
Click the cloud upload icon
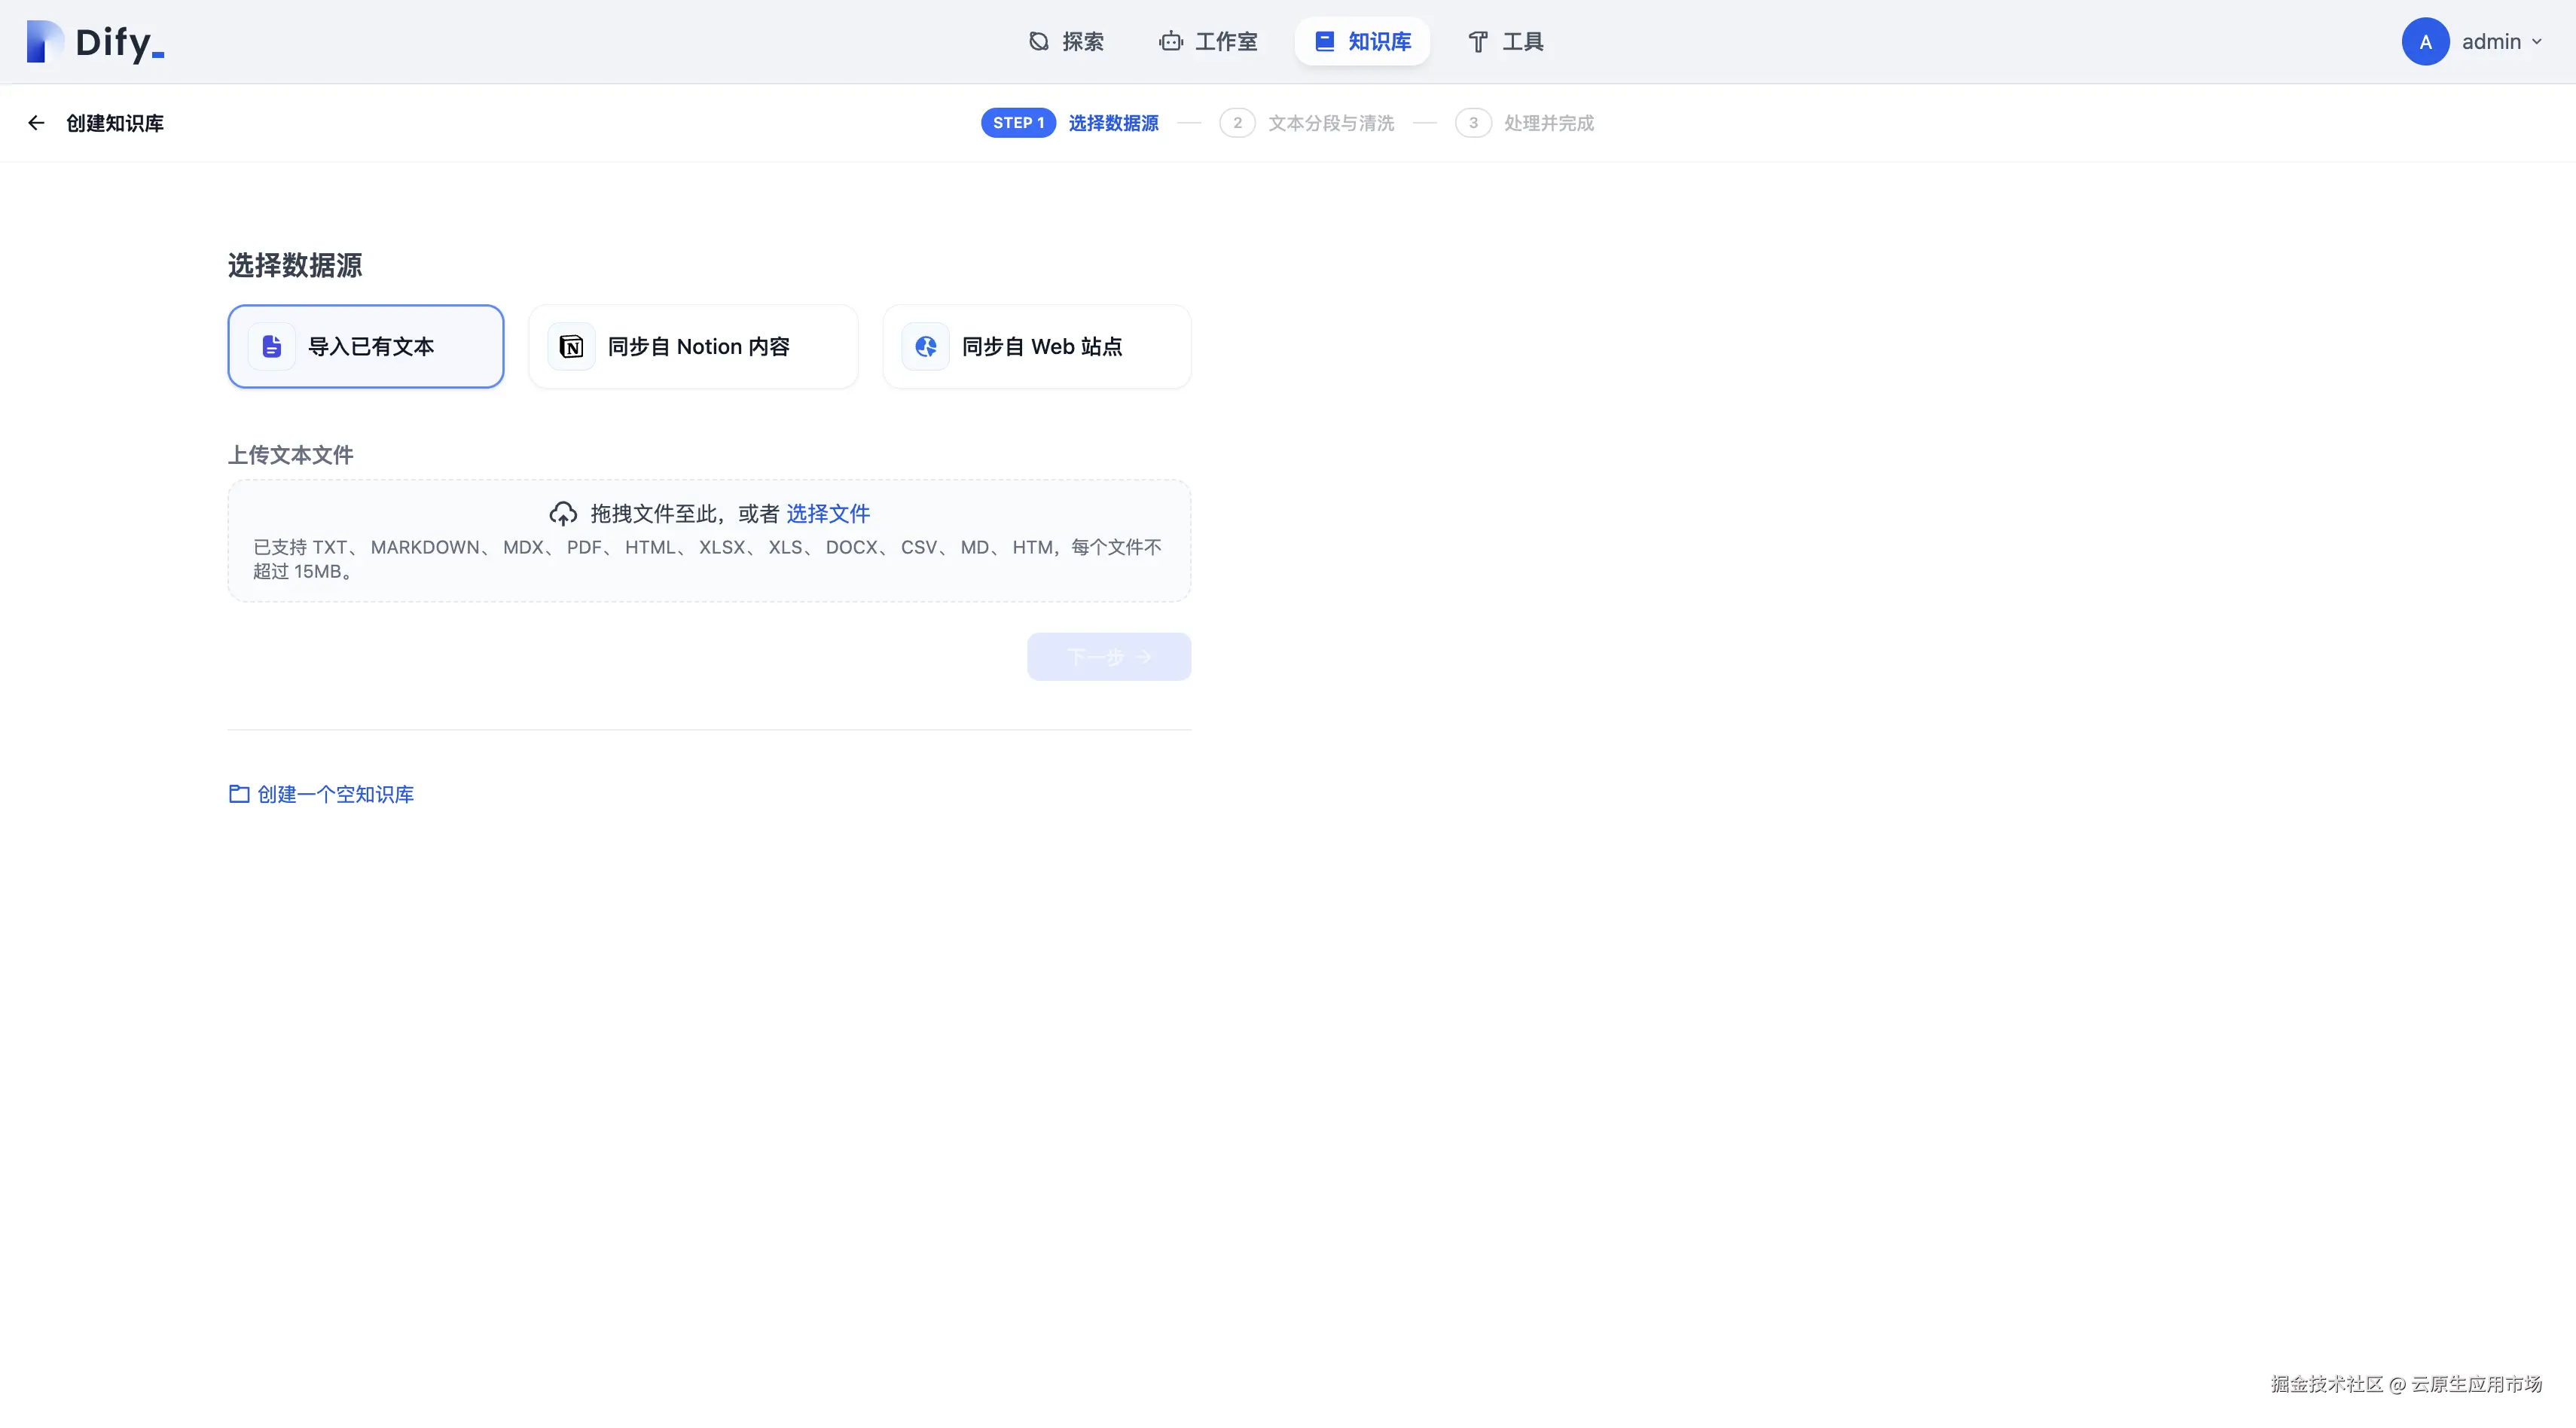(x=563, y=514)
